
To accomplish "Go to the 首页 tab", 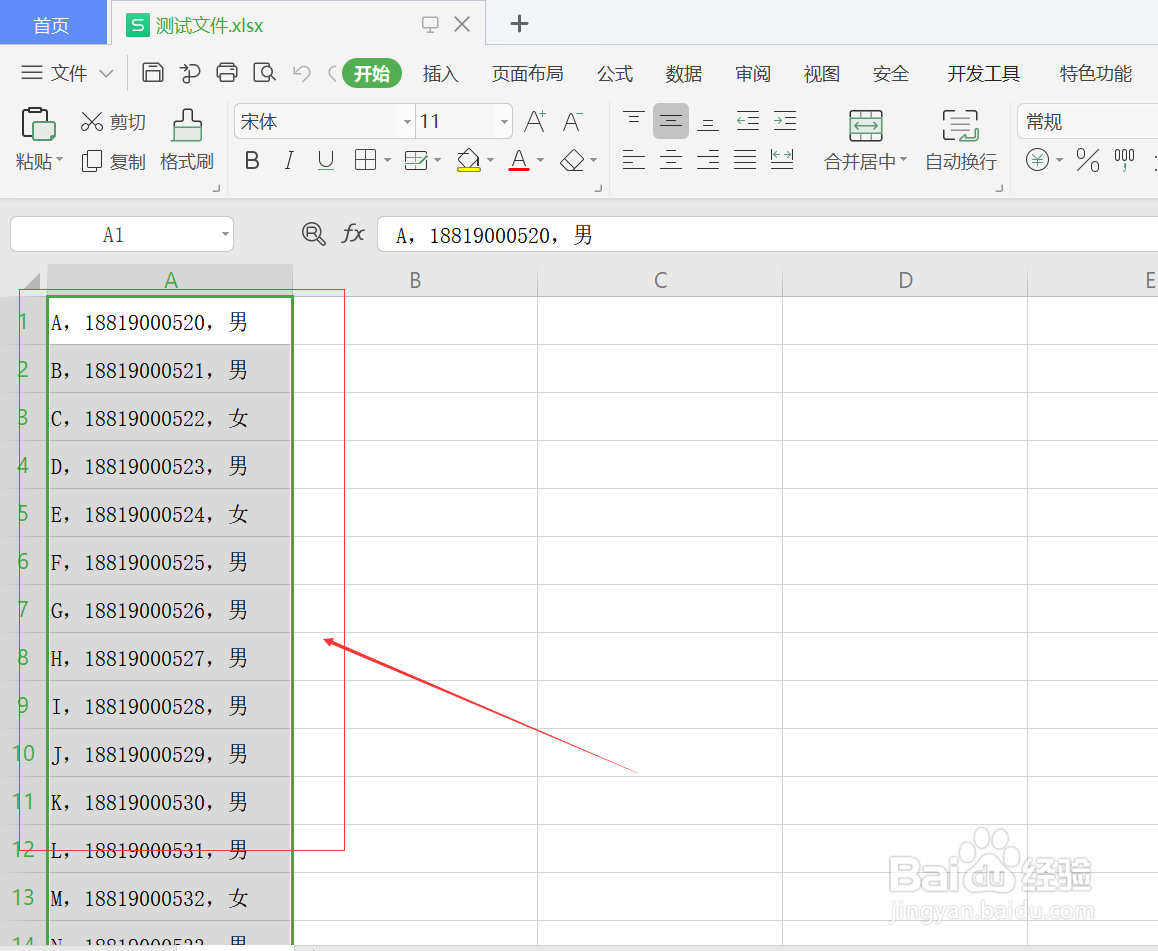I will pyautogui.click(x=53, y=24).
